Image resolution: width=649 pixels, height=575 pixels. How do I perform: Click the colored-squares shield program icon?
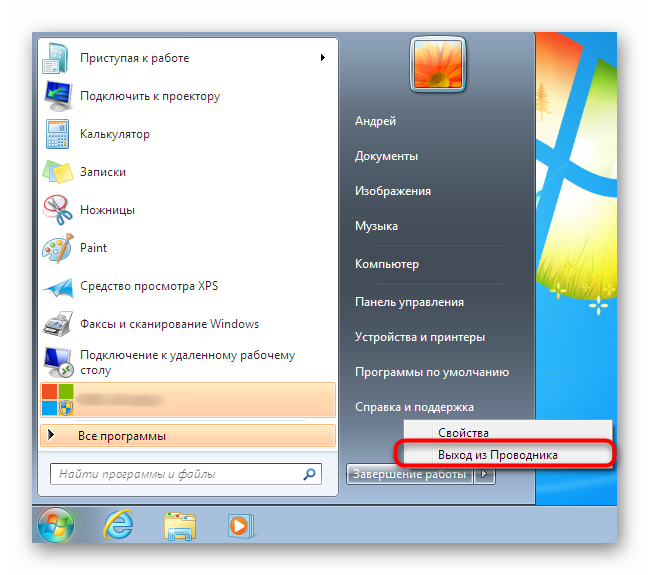58,399
